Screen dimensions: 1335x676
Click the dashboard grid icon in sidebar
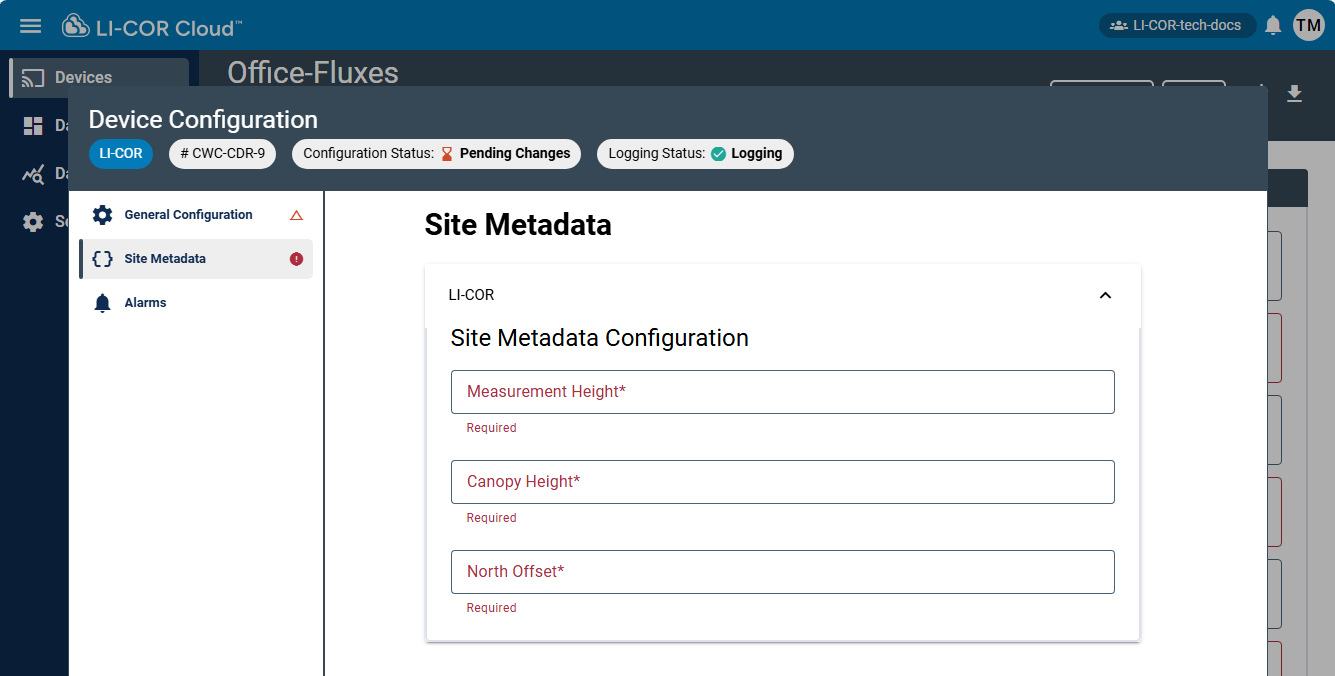33,125
